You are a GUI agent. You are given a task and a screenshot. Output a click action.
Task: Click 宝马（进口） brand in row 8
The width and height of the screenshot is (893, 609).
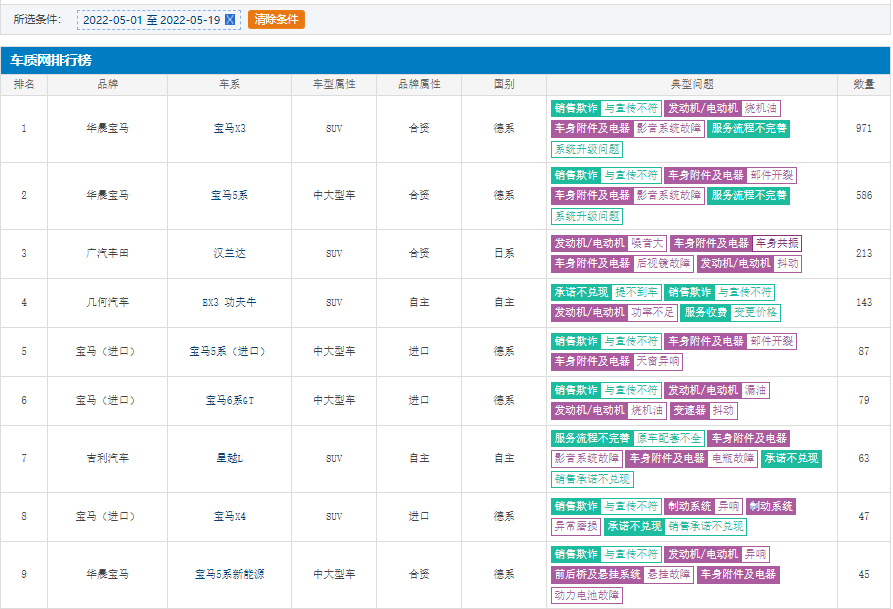click(108, 516)
